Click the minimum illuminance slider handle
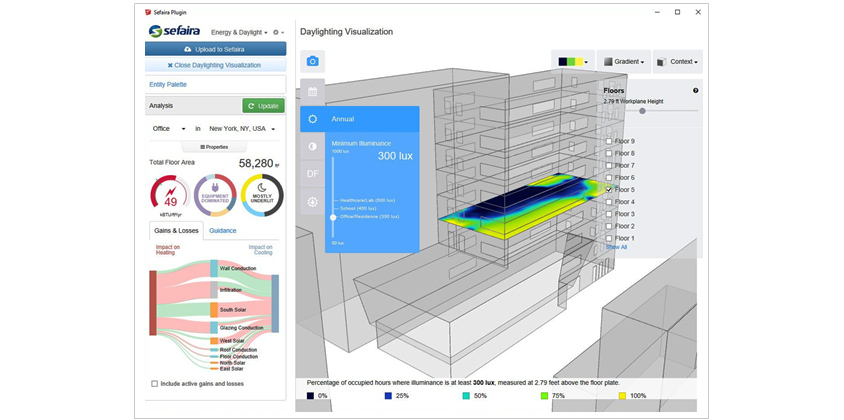The width and height of the screenshot is (844, 420). (333, 216)
